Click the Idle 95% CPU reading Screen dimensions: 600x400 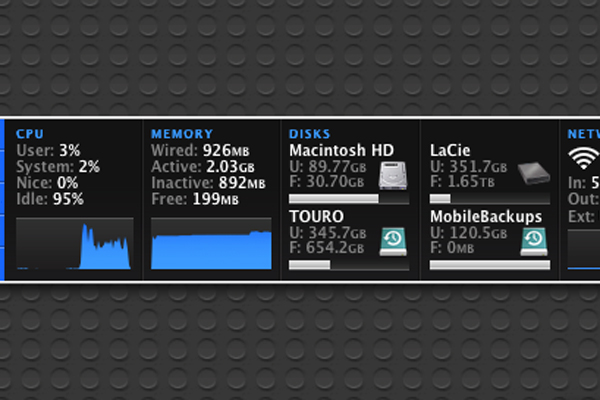[50, 199]
